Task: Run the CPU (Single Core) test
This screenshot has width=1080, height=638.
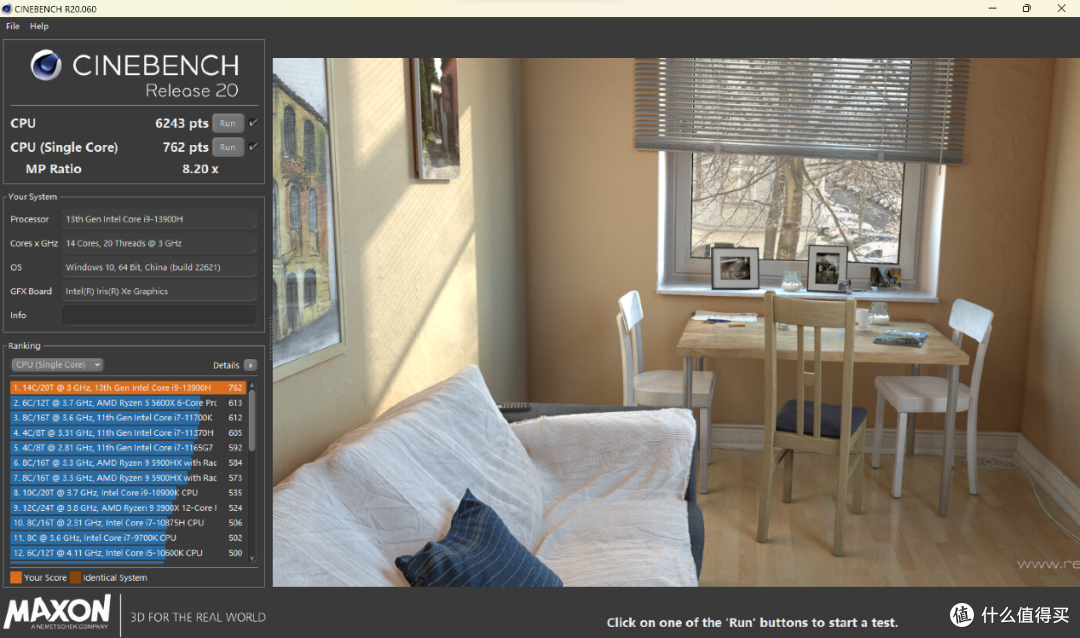Action: (x=227, y=147)
